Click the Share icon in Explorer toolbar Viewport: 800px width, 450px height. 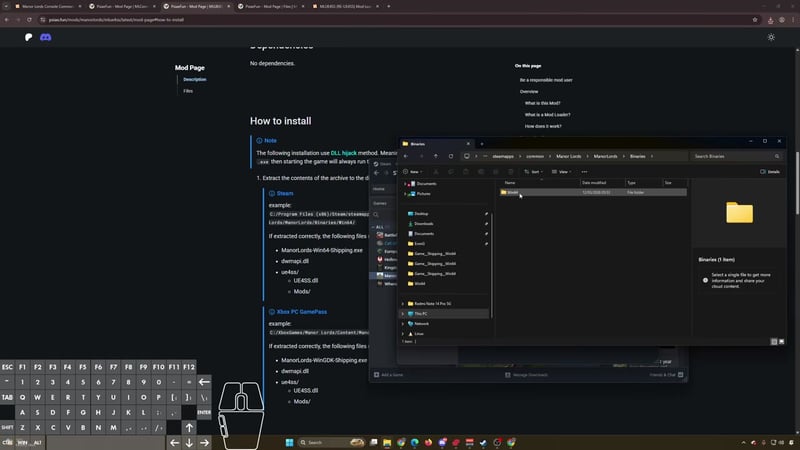coord(495,172)
